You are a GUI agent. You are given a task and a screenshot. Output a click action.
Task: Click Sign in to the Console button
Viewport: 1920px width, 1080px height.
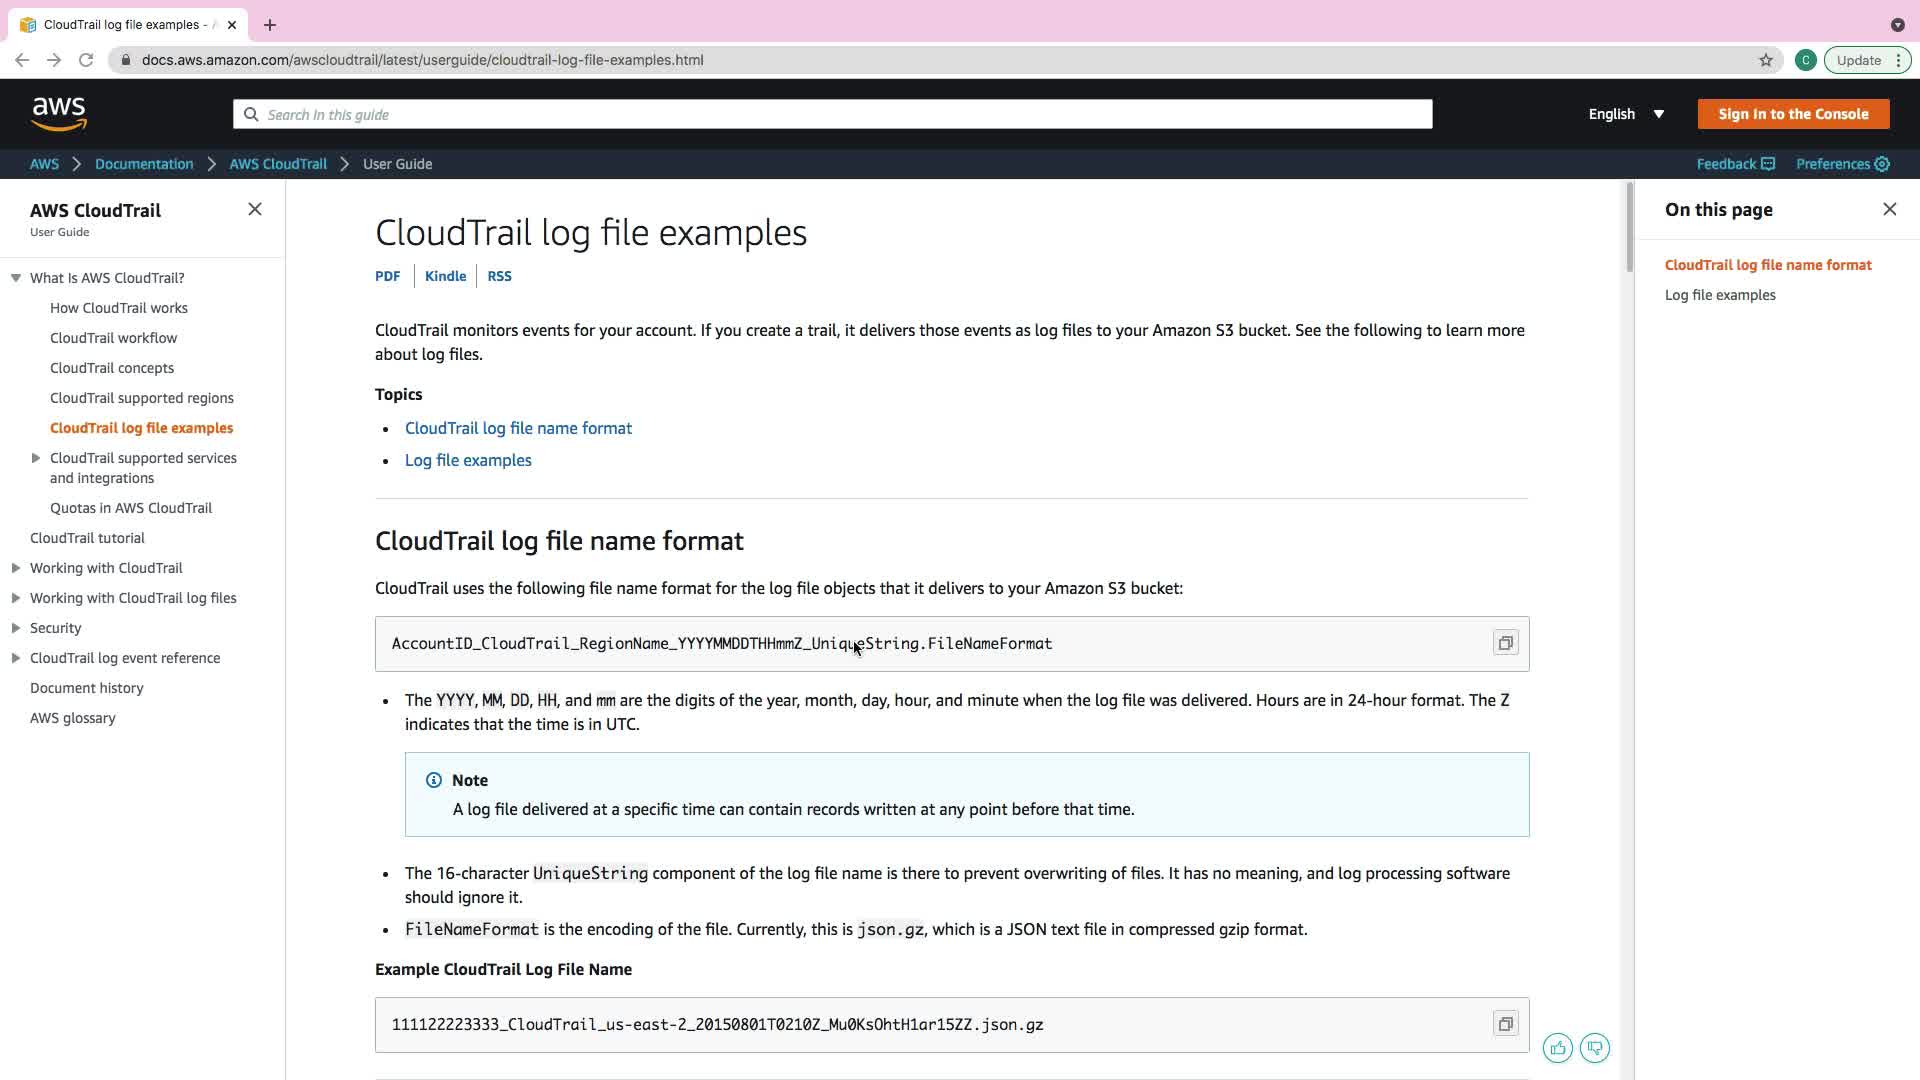[1793, 114]
